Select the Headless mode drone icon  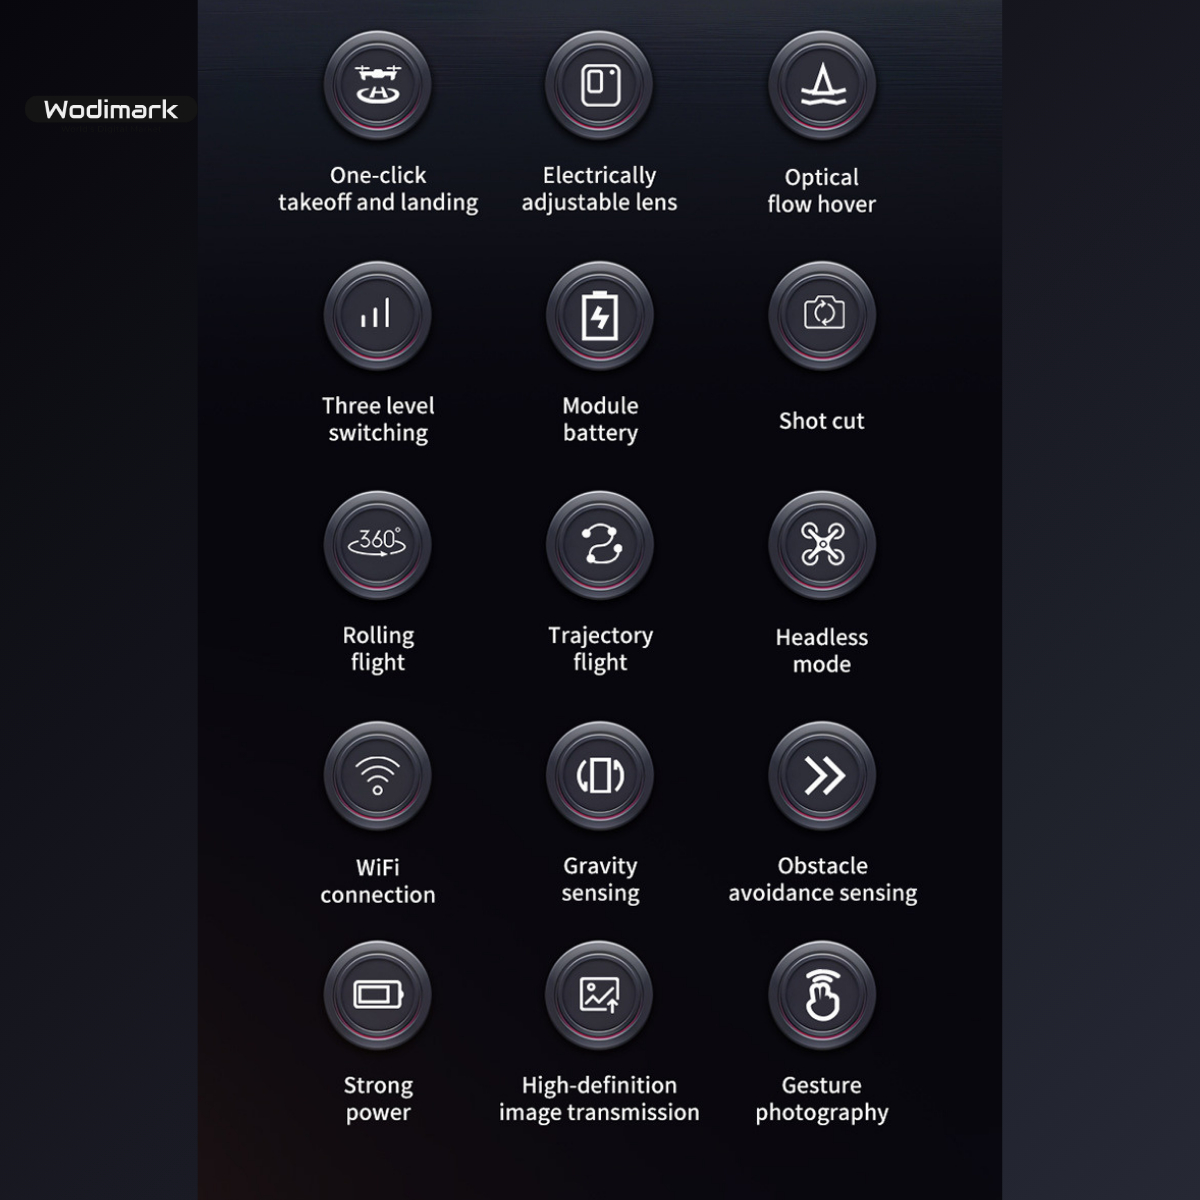[822, 545]
